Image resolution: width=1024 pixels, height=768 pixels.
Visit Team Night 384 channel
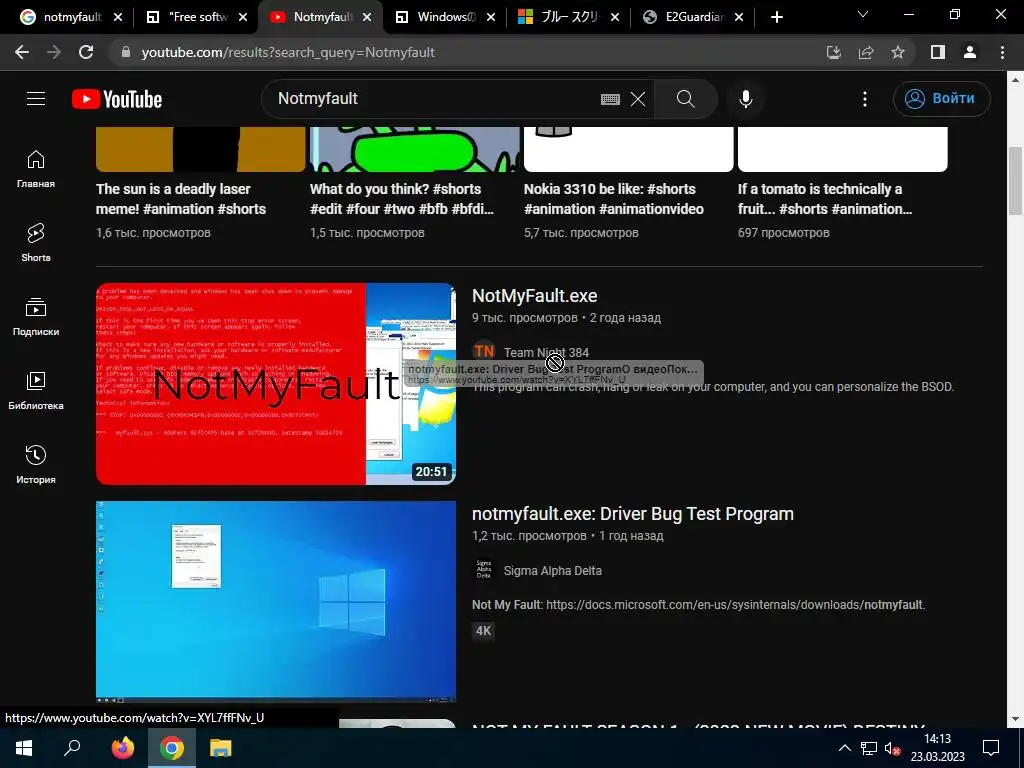click(x=546, y=353)
